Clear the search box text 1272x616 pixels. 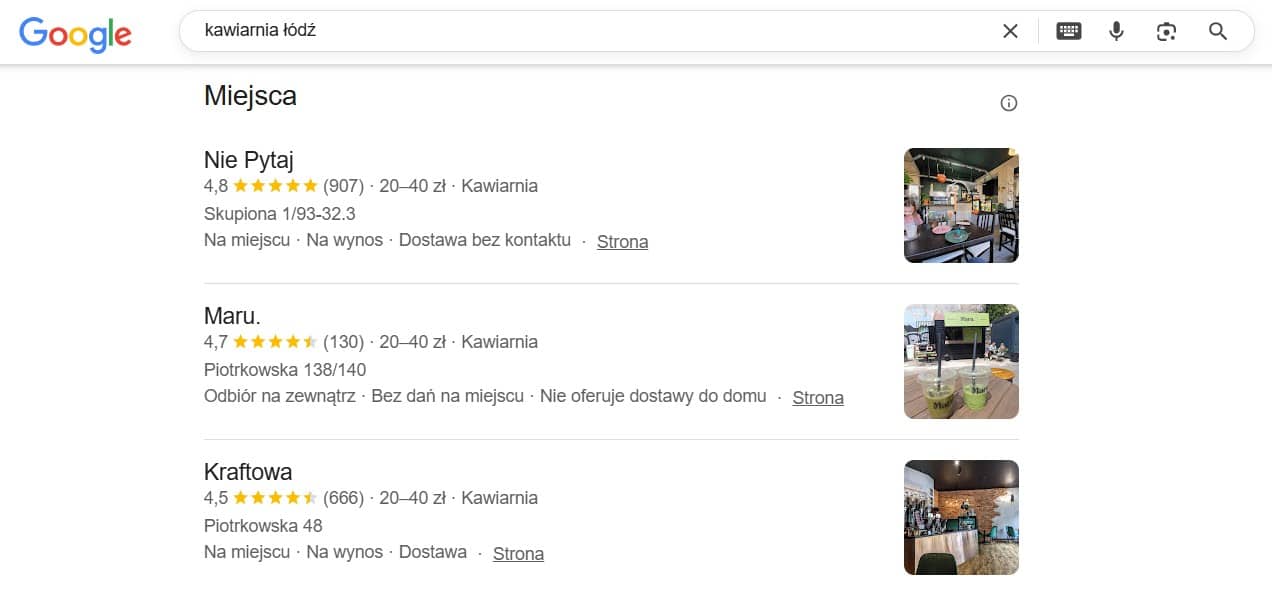tap(1010, 31)
